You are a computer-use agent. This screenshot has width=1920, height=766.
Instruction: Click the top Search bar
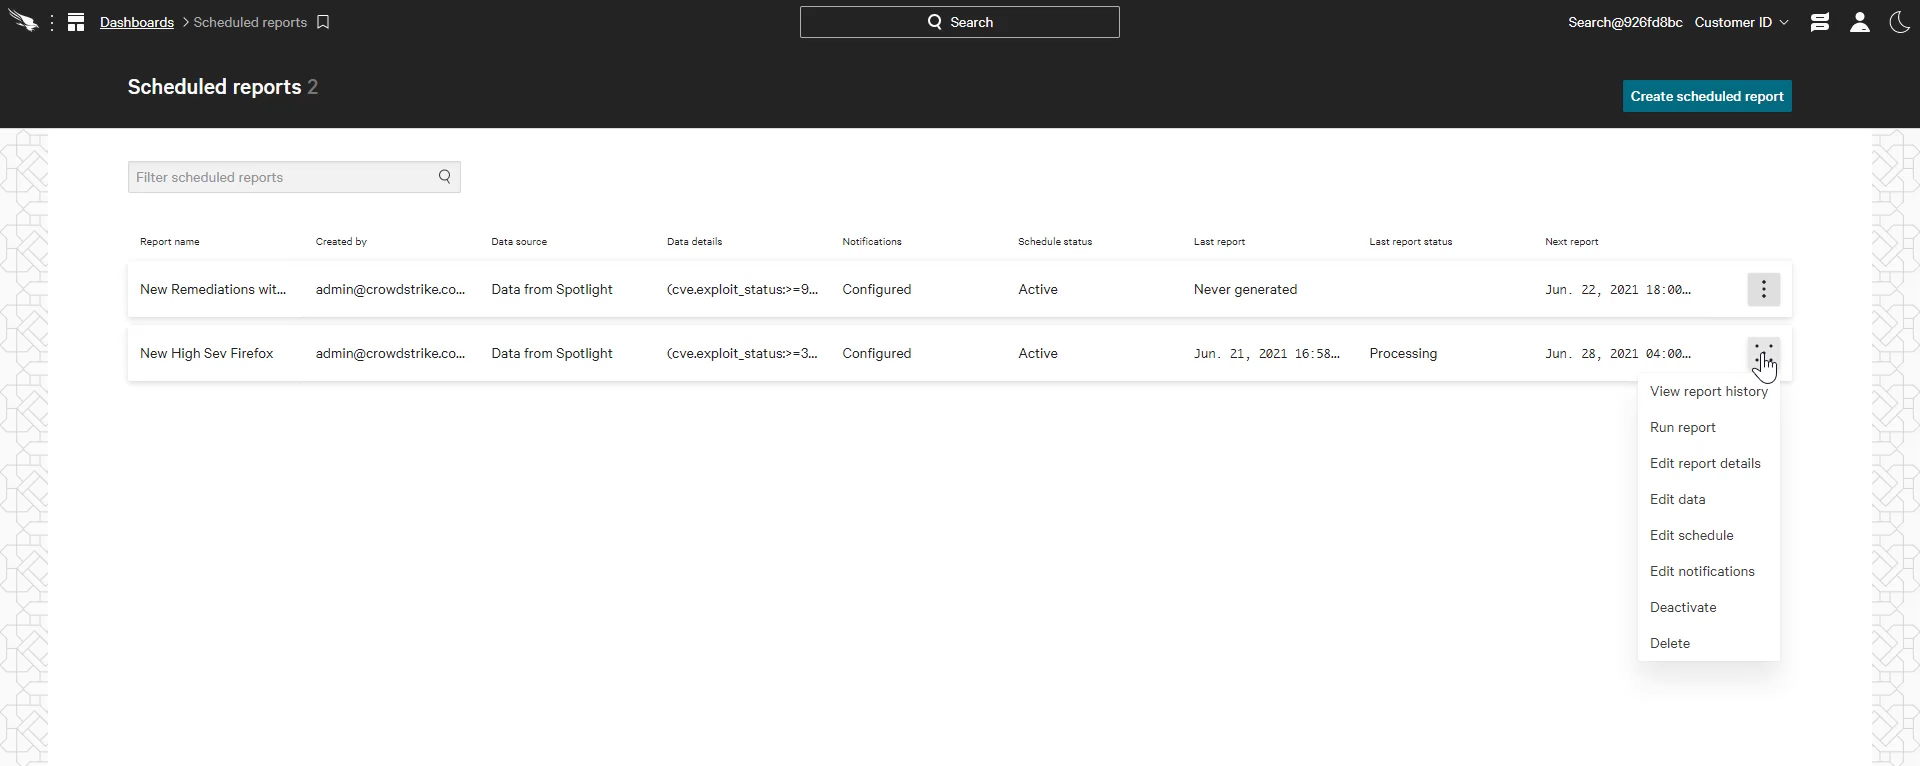(x=959, y=22)
